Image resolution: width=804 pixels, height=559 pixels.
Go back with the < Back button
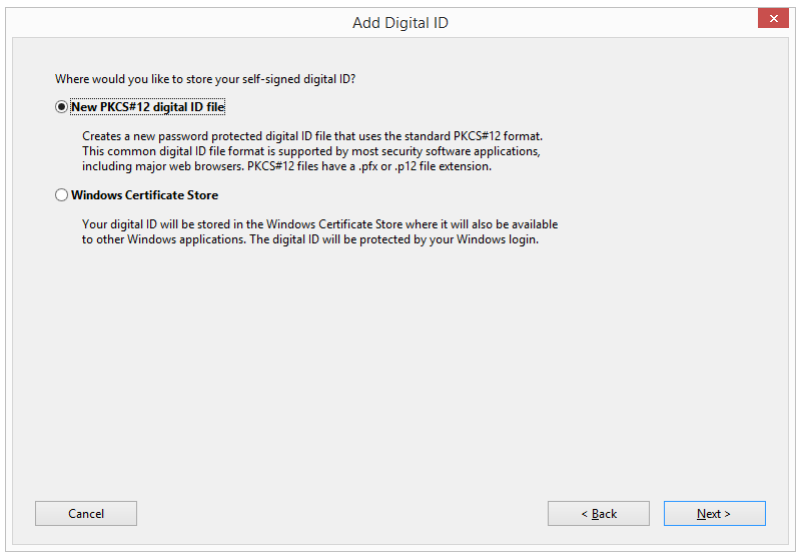point(598,513)
